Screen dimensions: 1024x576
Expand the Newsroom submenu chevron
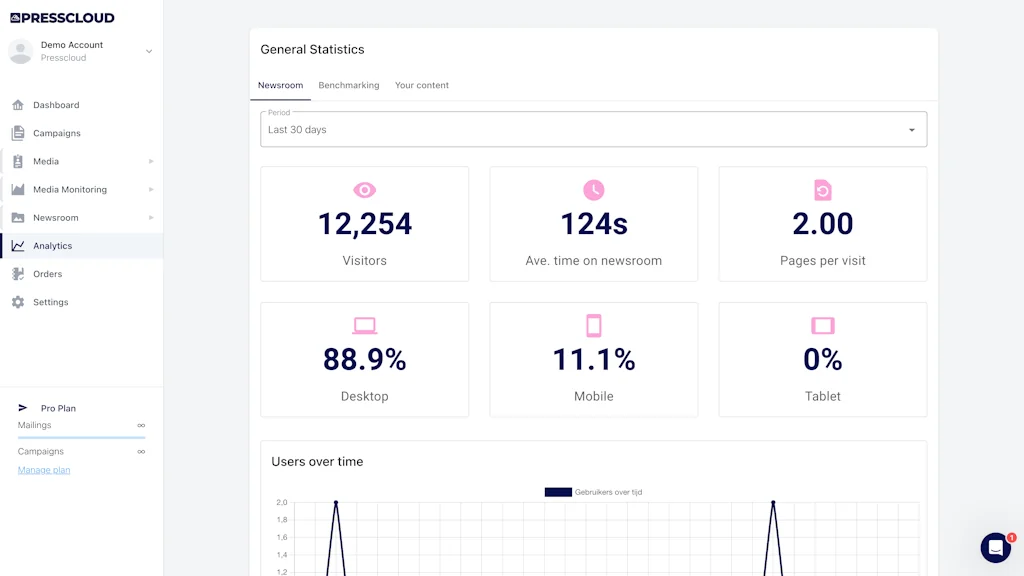151,217
